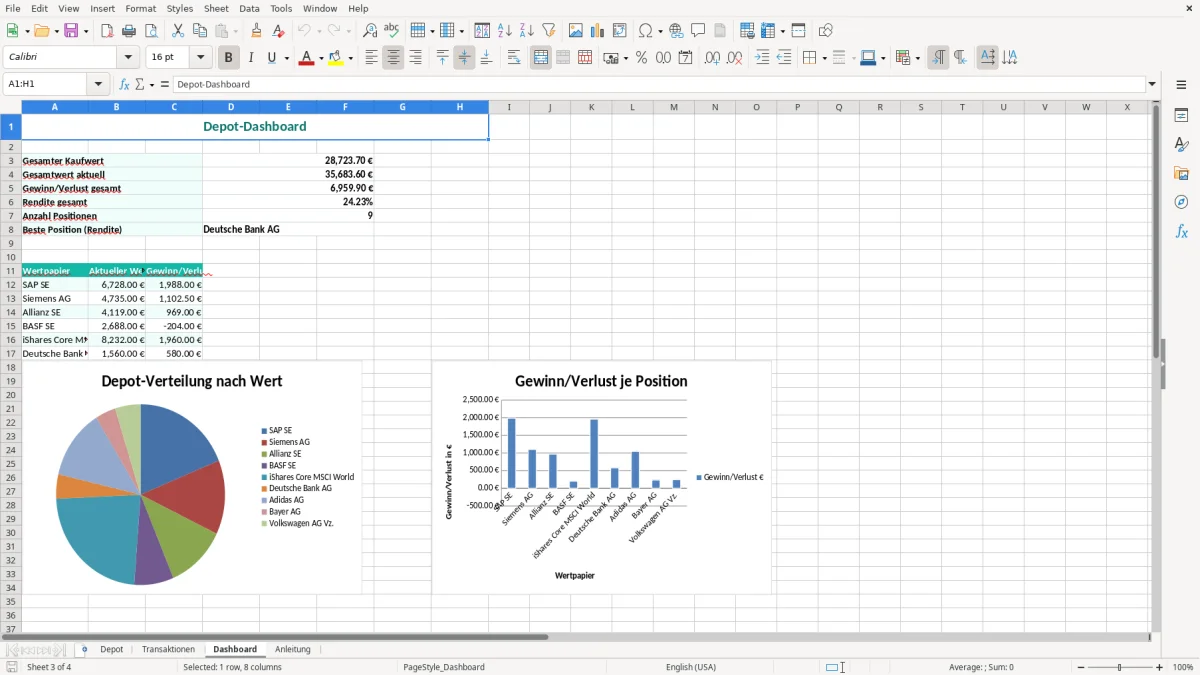Viewport: 1200px width, 675px height.
Task: Open the Data menu
Action: [249, 8]
